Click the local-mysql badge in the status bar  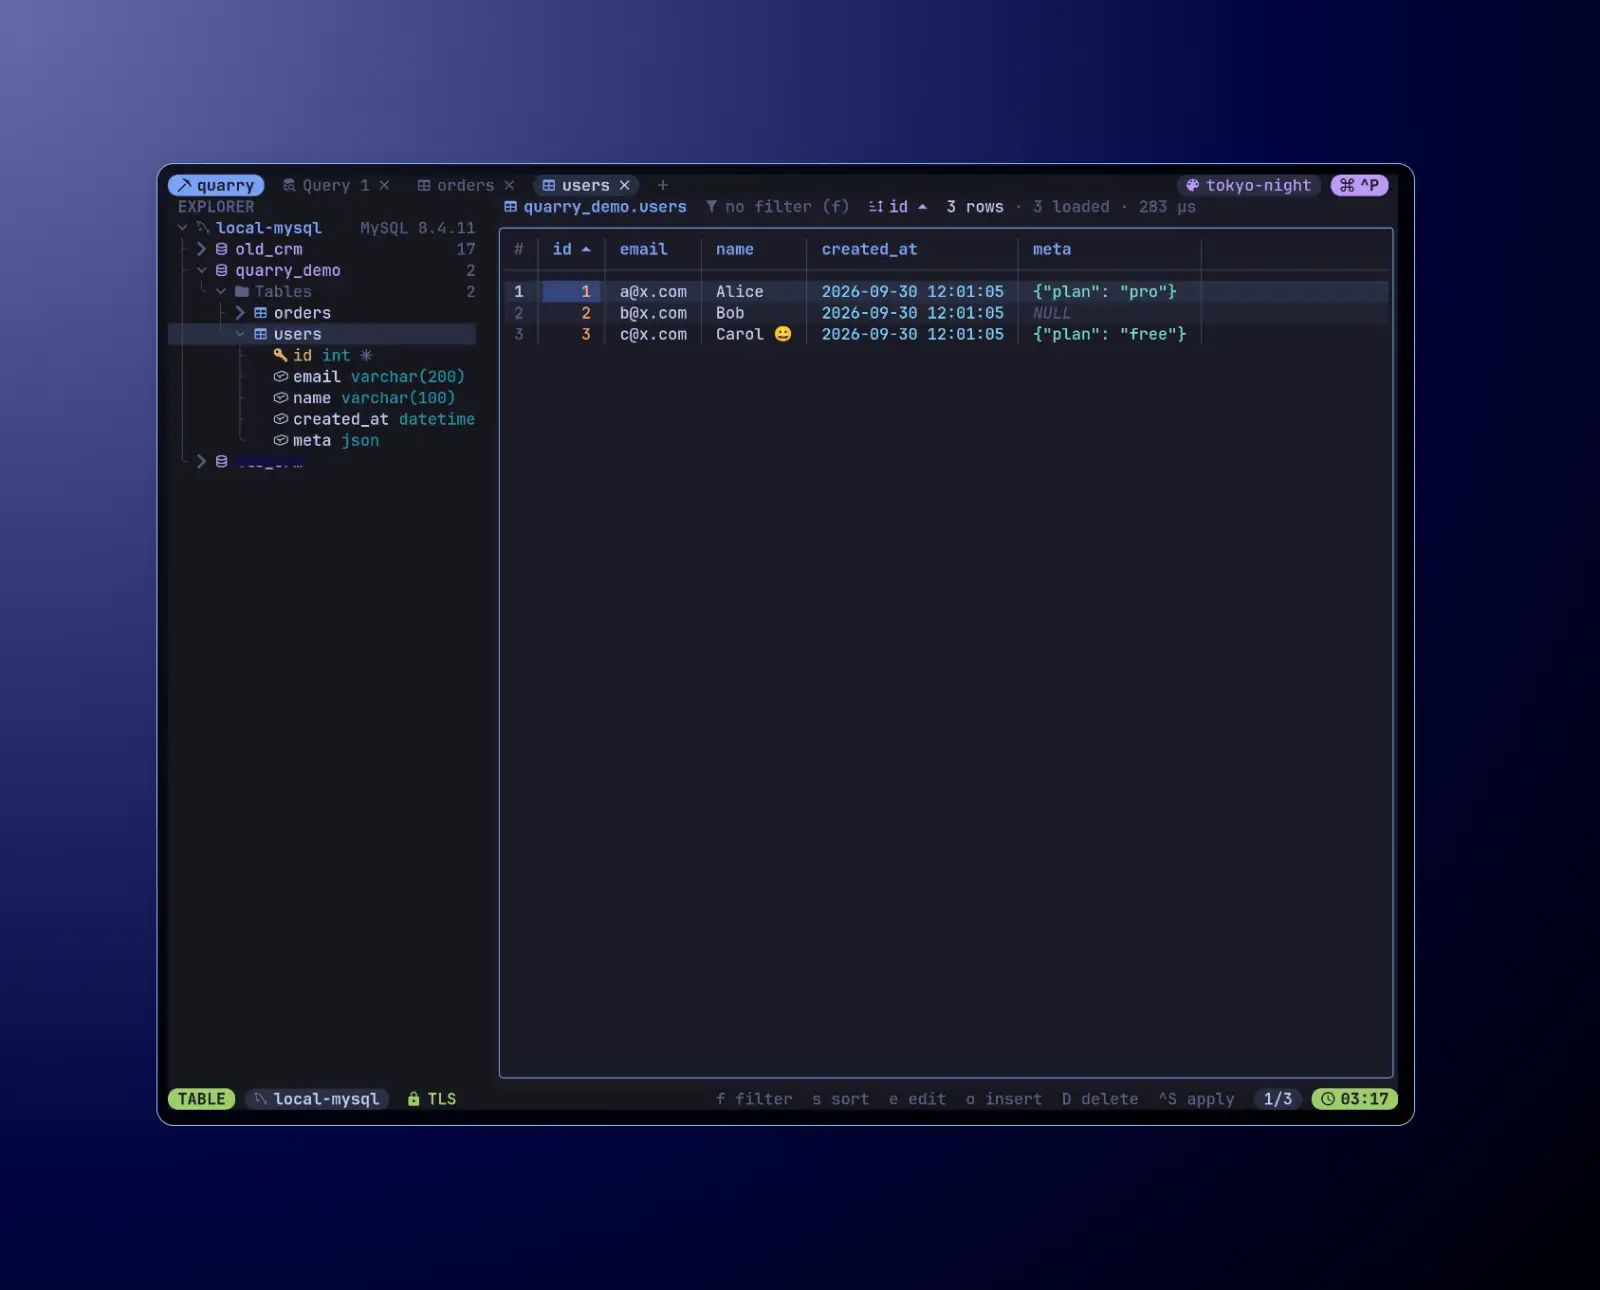pyautogui.click(x=316, y=1099)
